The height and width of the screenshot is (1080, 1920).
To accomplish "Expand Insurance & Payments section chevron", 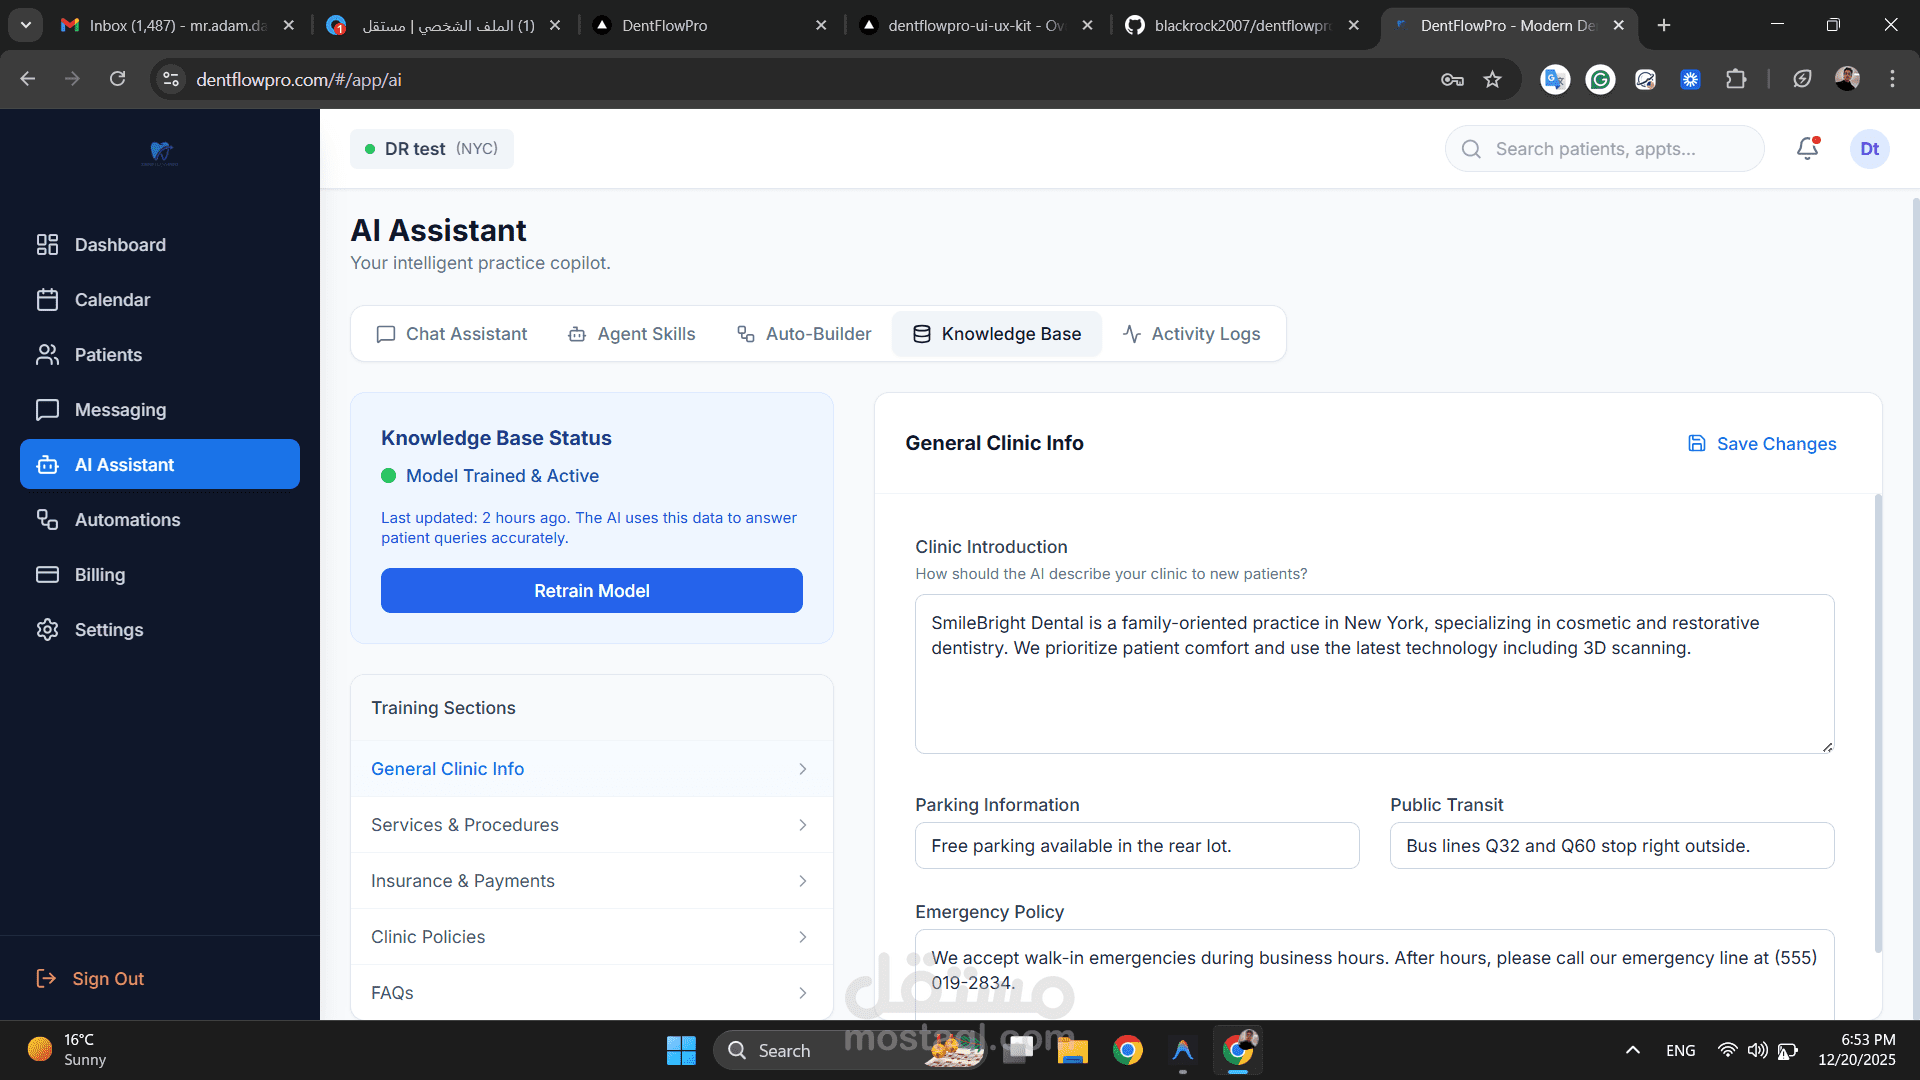I will pos(802,881).
